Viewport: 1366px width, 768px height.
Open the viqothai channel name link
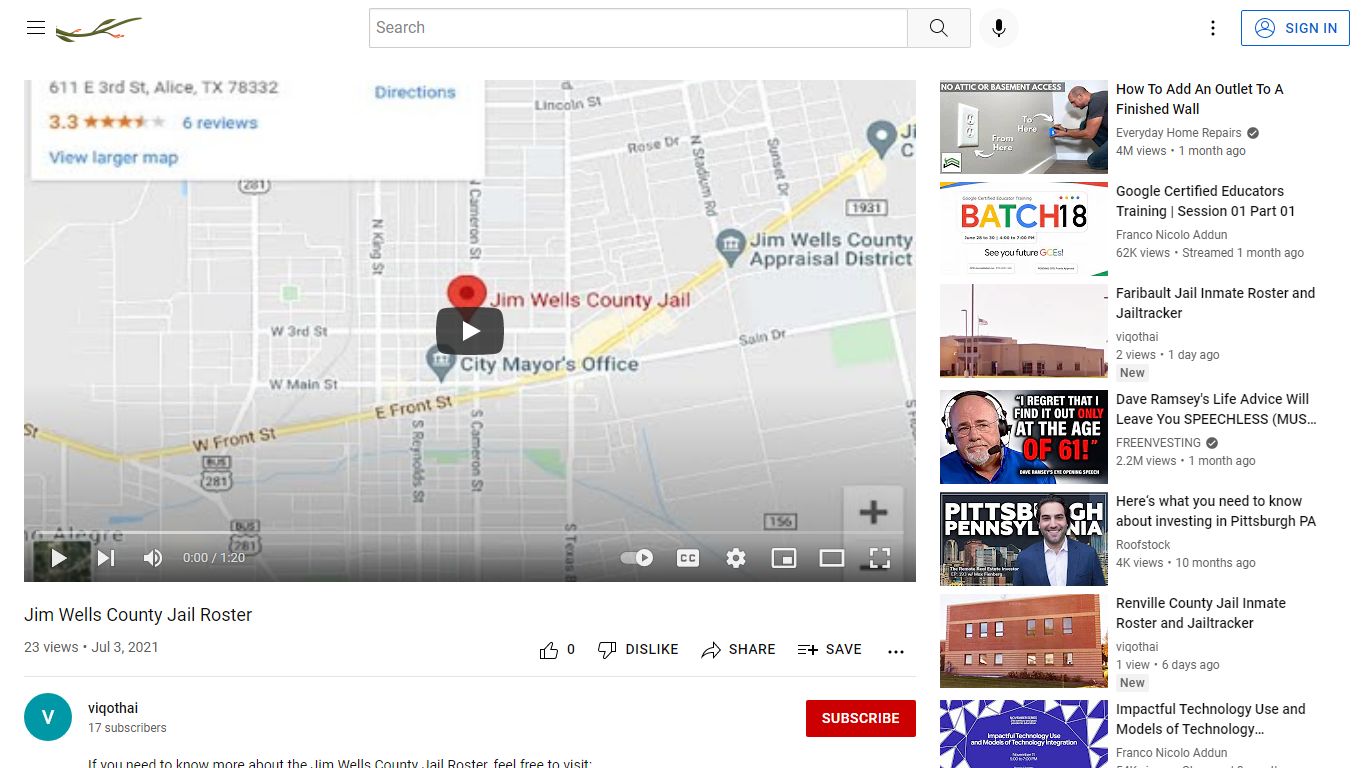(x=113, y=708)
